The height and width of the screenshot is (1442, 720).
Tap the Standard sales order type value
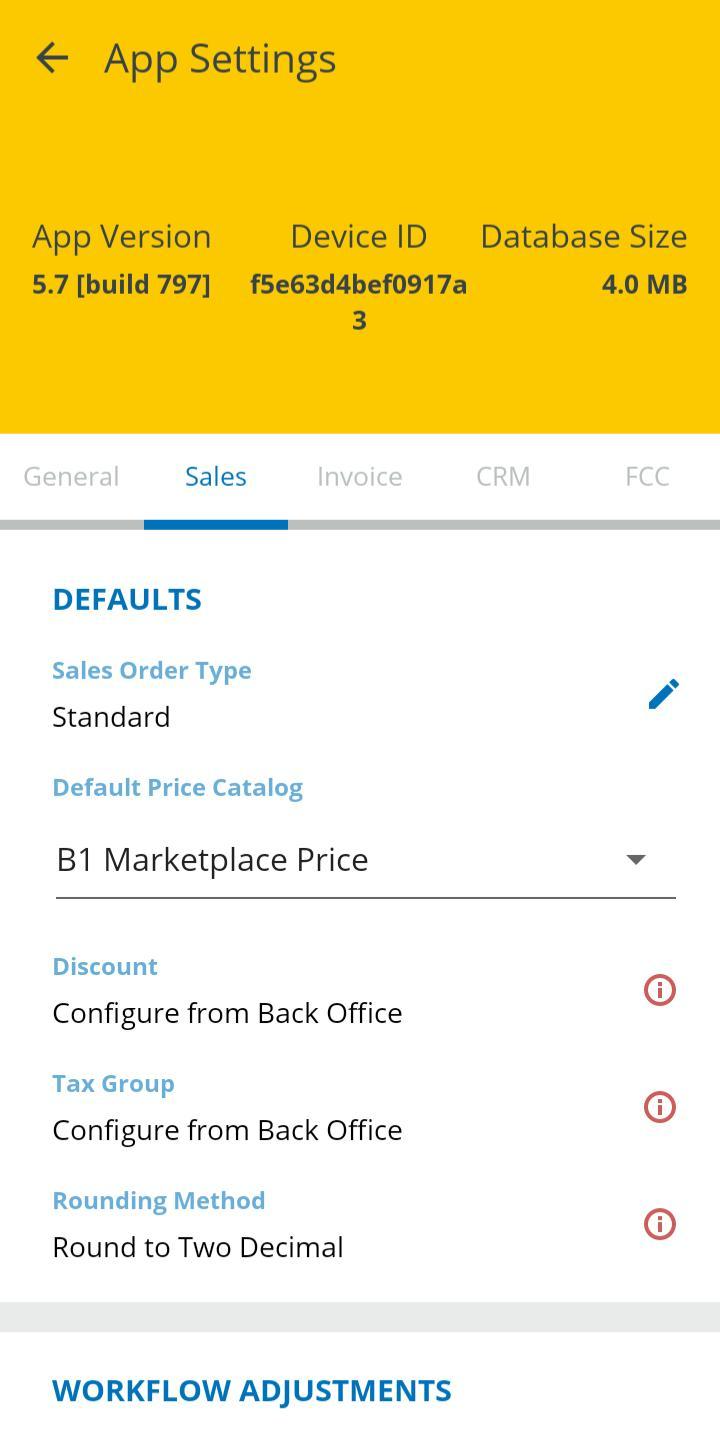(x=111, y=717)
